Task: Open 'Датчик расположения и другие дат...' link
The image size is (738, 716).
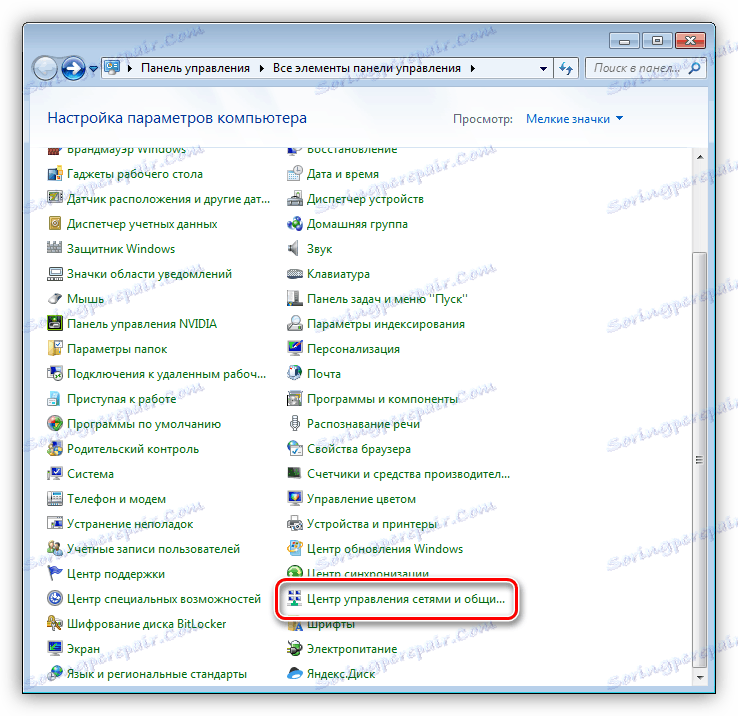Action: tap(168, 199)
